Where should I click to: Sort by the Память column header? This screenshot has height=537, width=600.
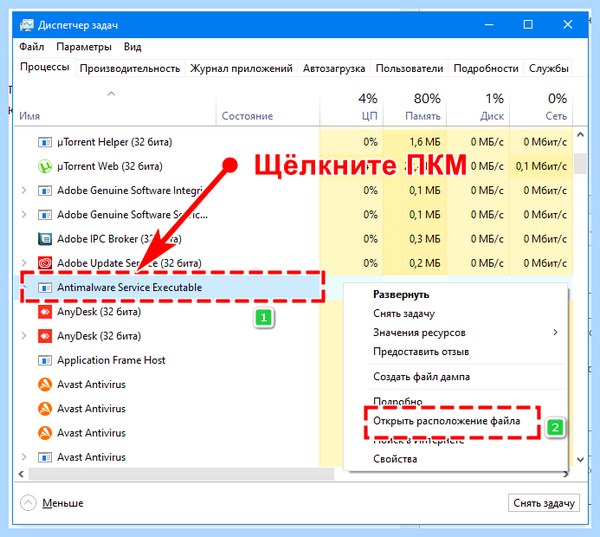pos(415,108)
